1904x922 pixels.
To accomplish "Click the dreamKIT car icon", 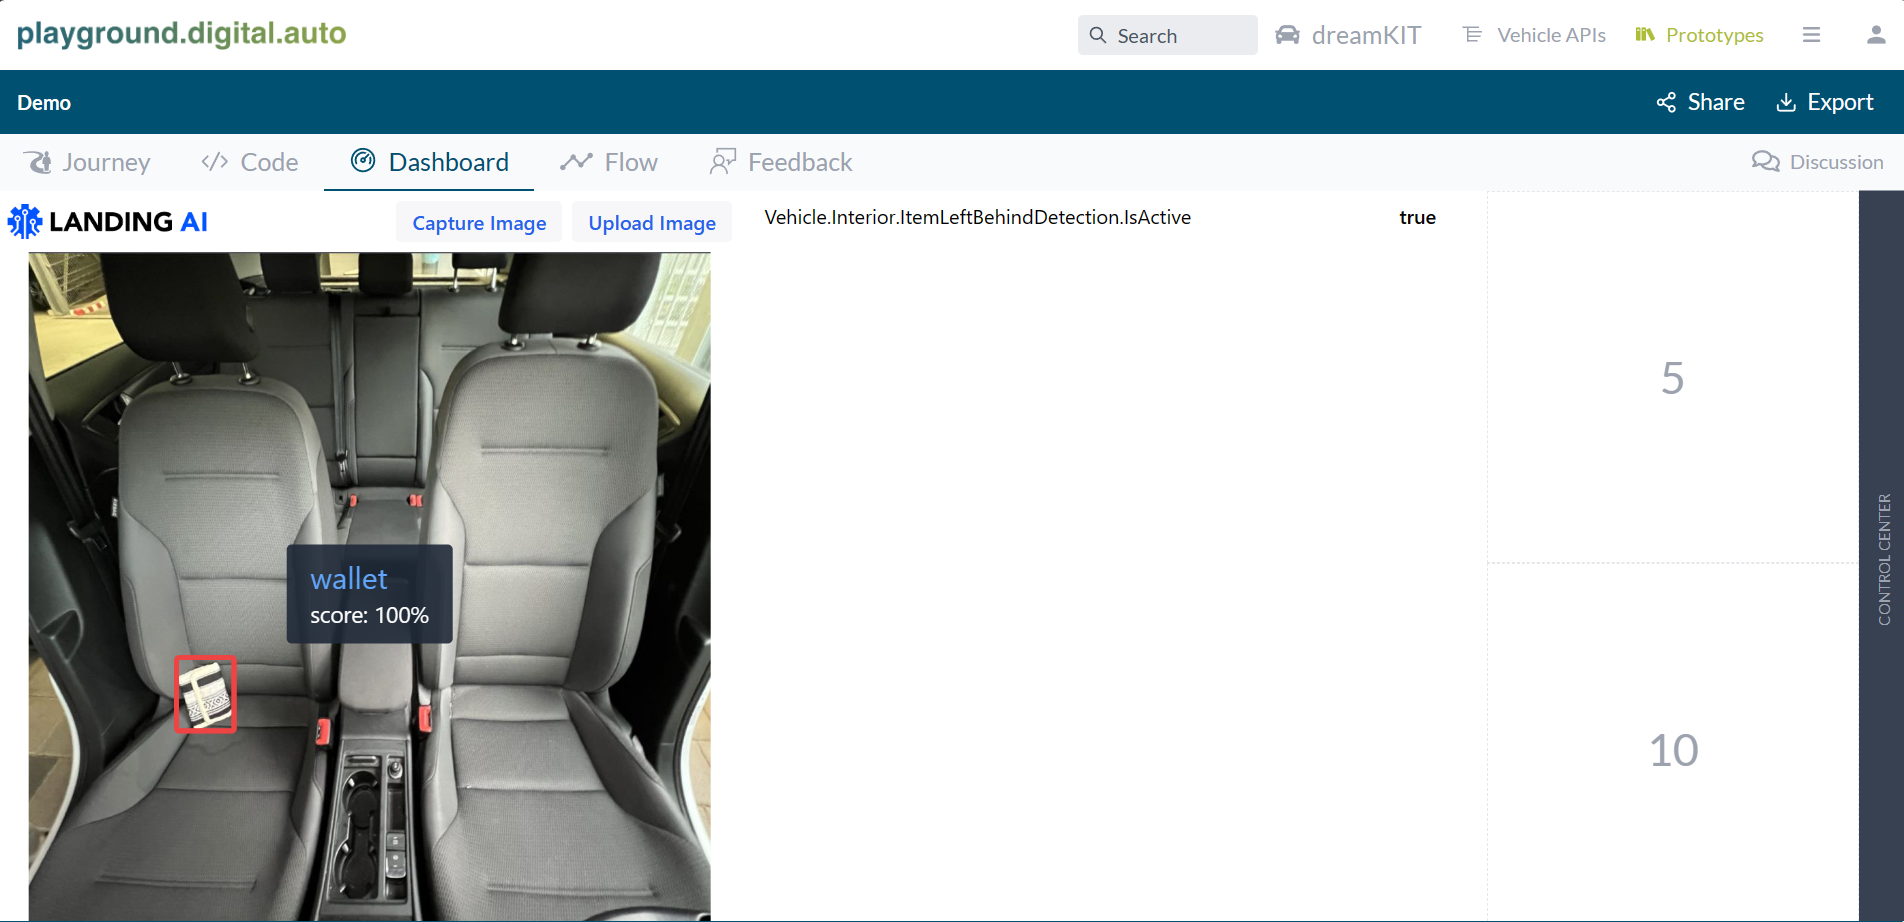I will point(1288,34).
